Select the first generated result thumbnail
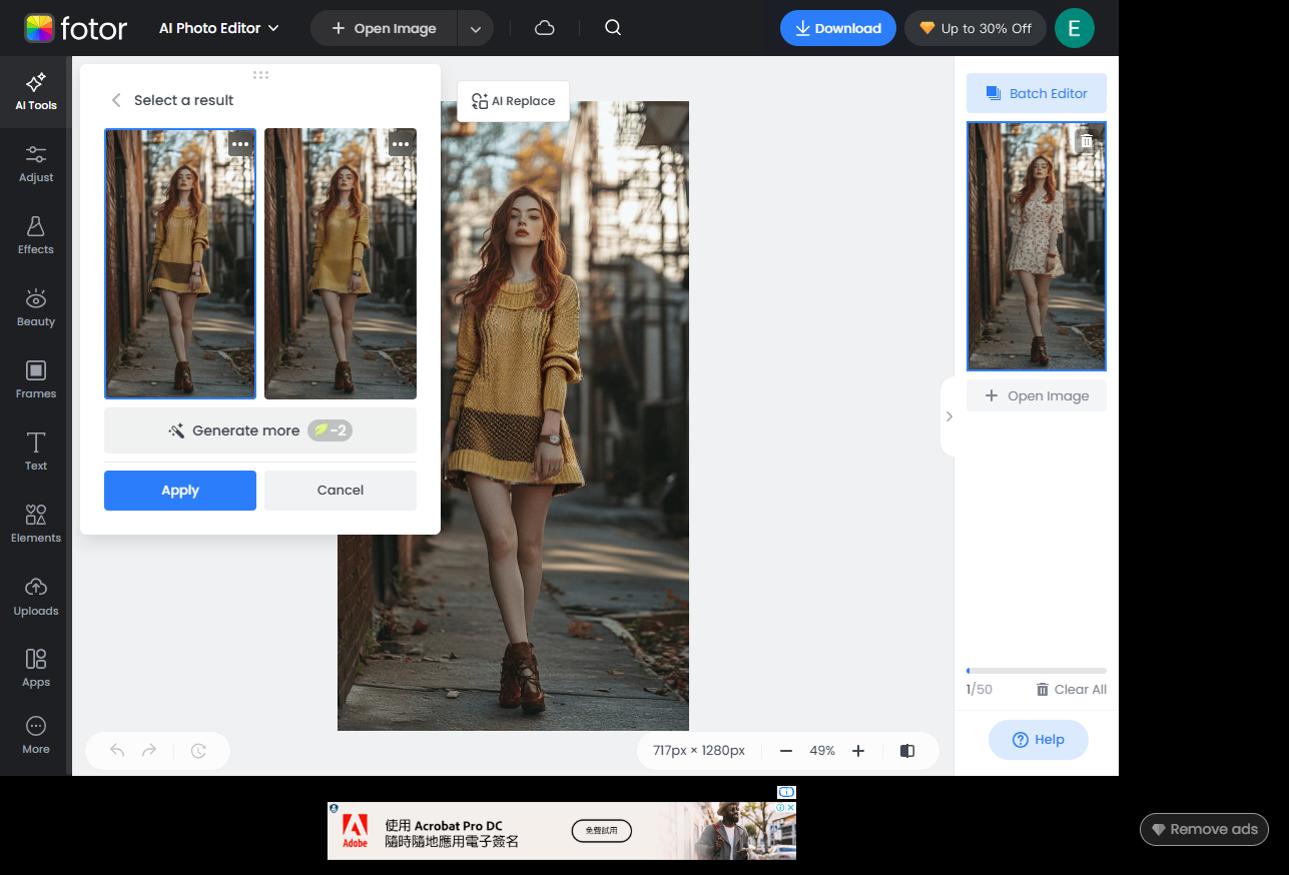 (180, 263)
